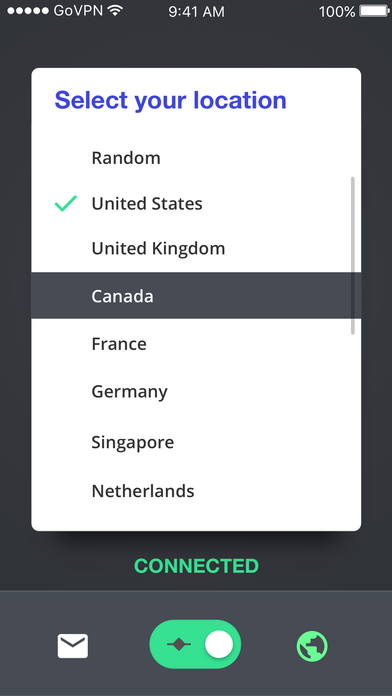
Task: Choose Netherlands as the location
Action: pyautogui.click(x=196, y=491)
